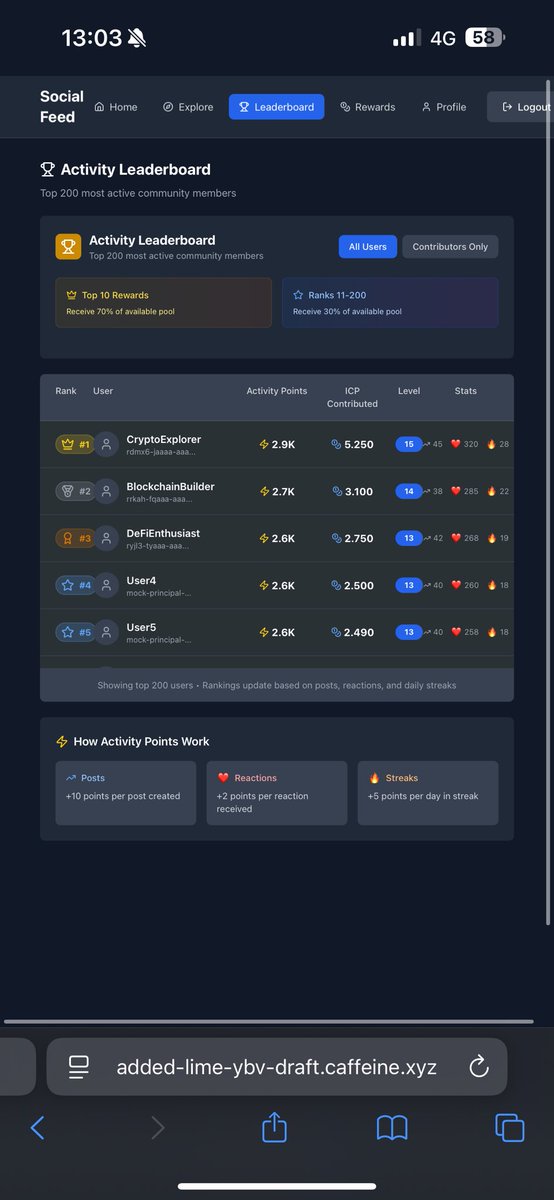Click the 2.7K activity points value

pos(277,491)
